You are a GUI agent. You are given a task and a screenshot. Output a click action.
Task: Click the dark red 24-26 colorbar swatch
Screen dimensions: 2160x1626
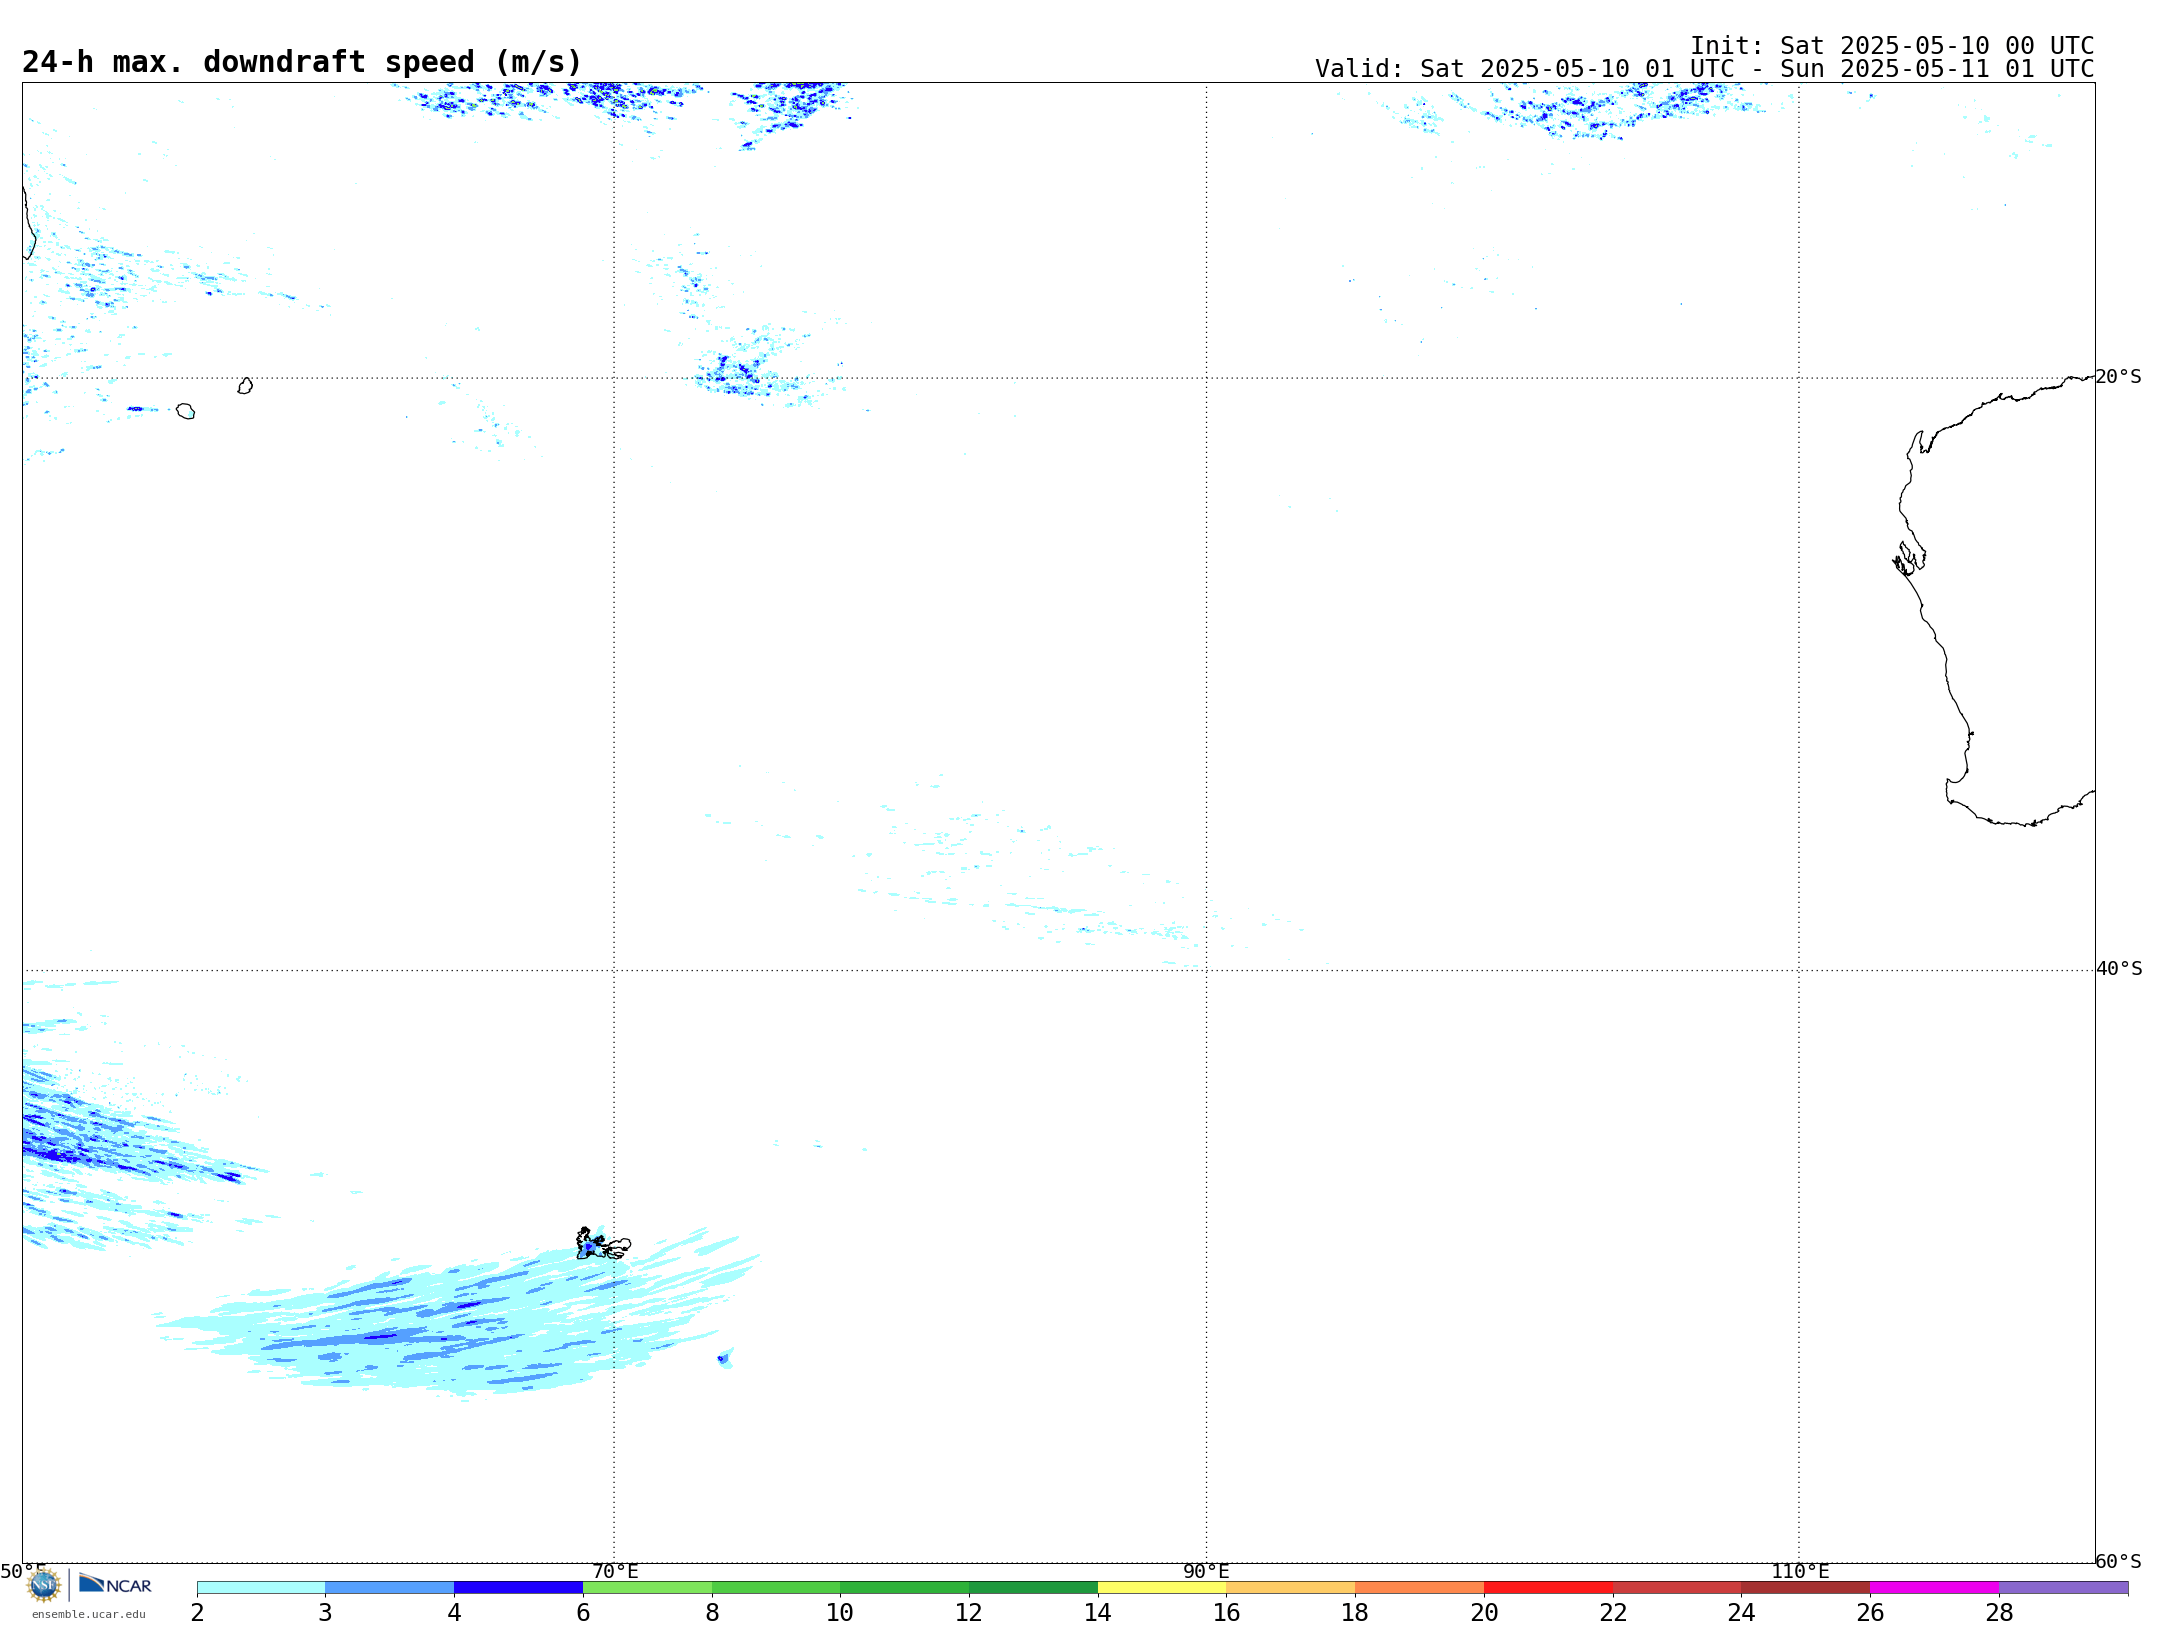coord(1806,1588)
